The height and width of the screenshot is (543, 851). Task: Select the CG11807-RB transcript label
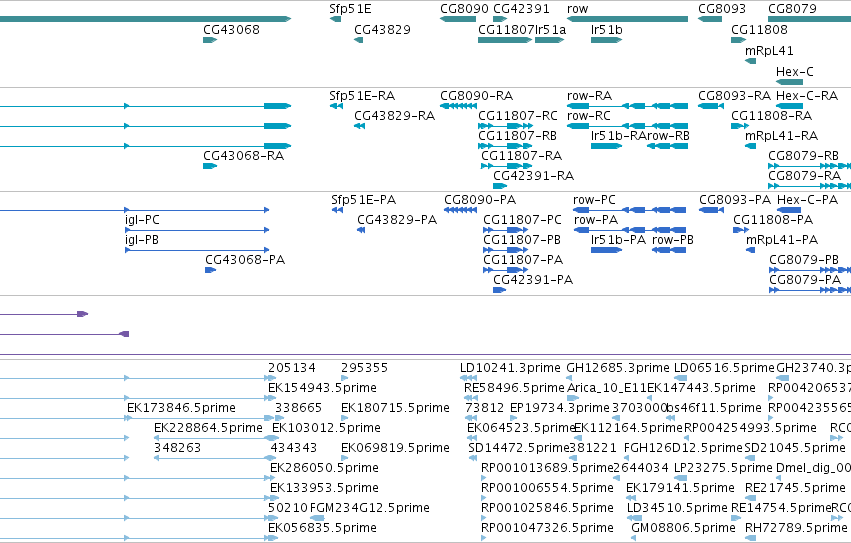tap(517, 136)
